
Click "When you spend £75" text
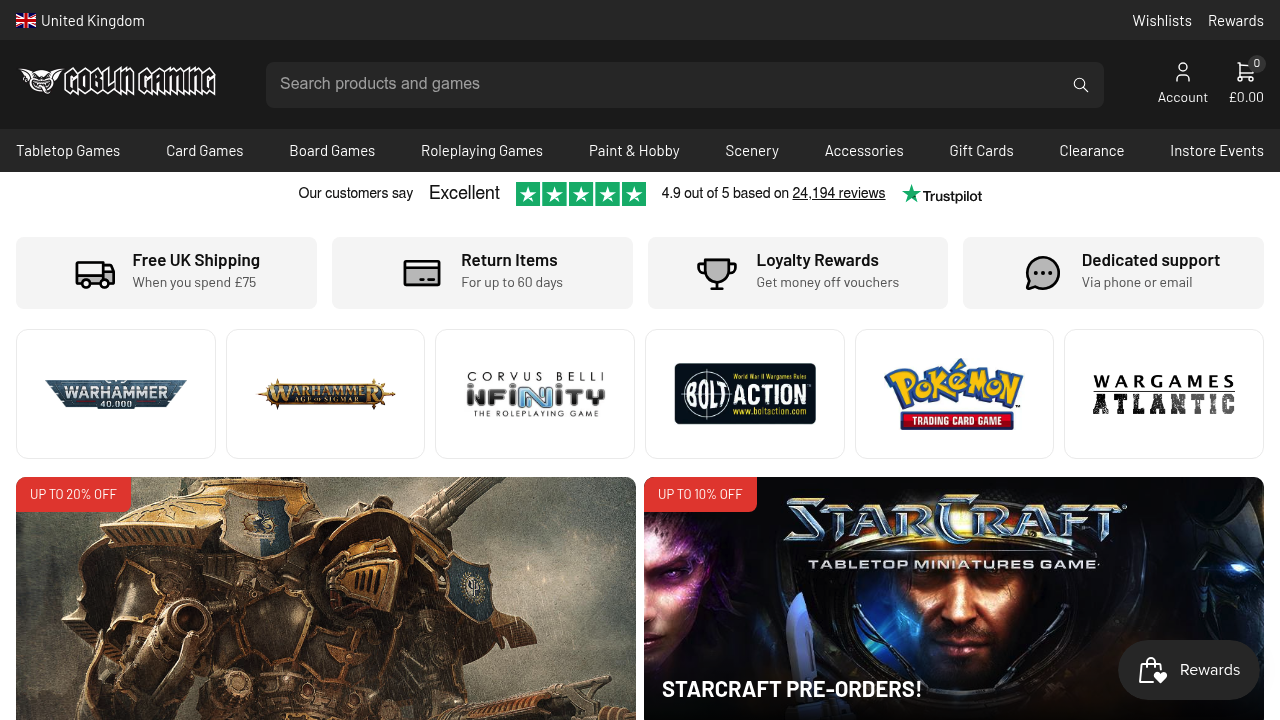click(194, 283)
